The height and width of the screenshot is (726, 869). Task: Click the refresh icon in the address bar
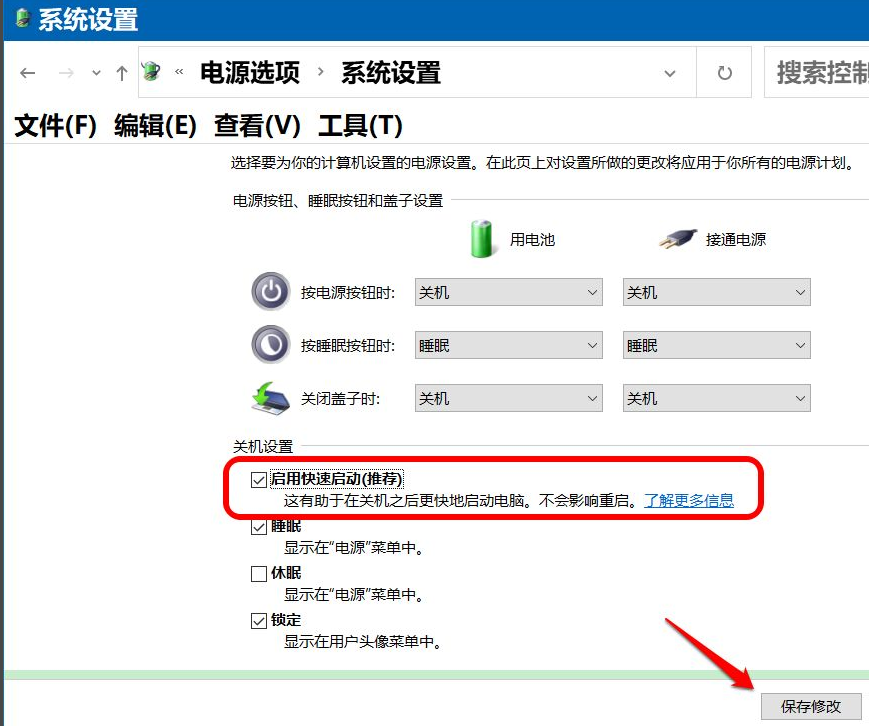(723, 72)
